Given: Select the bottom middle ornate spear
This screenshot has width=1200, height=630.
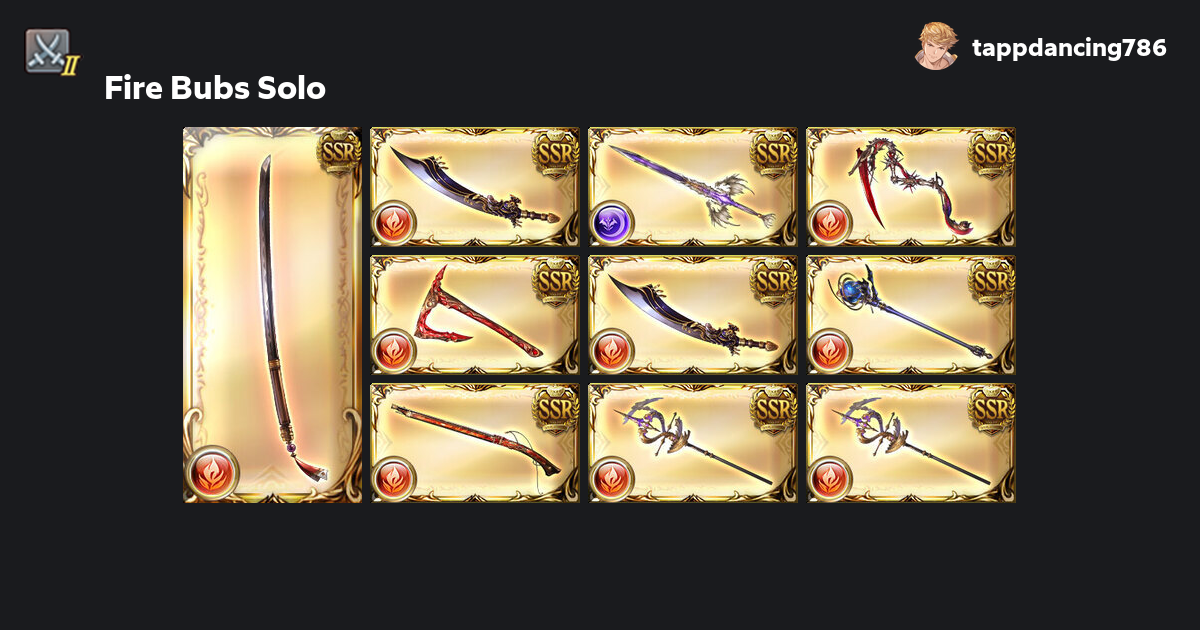Looking at the screenshot, I should click(x=692, y=443).
